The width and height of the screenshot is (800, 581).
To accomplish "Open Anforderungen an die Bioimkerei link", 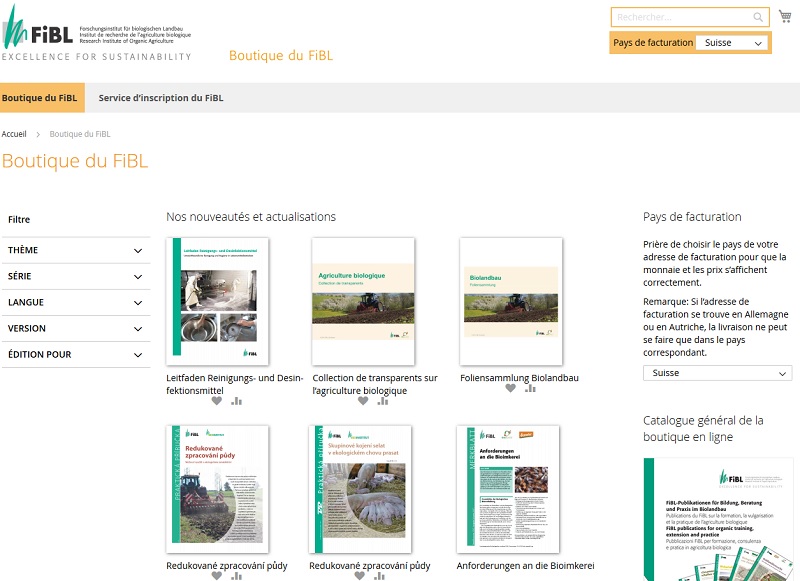I will (x=526, y=566).
